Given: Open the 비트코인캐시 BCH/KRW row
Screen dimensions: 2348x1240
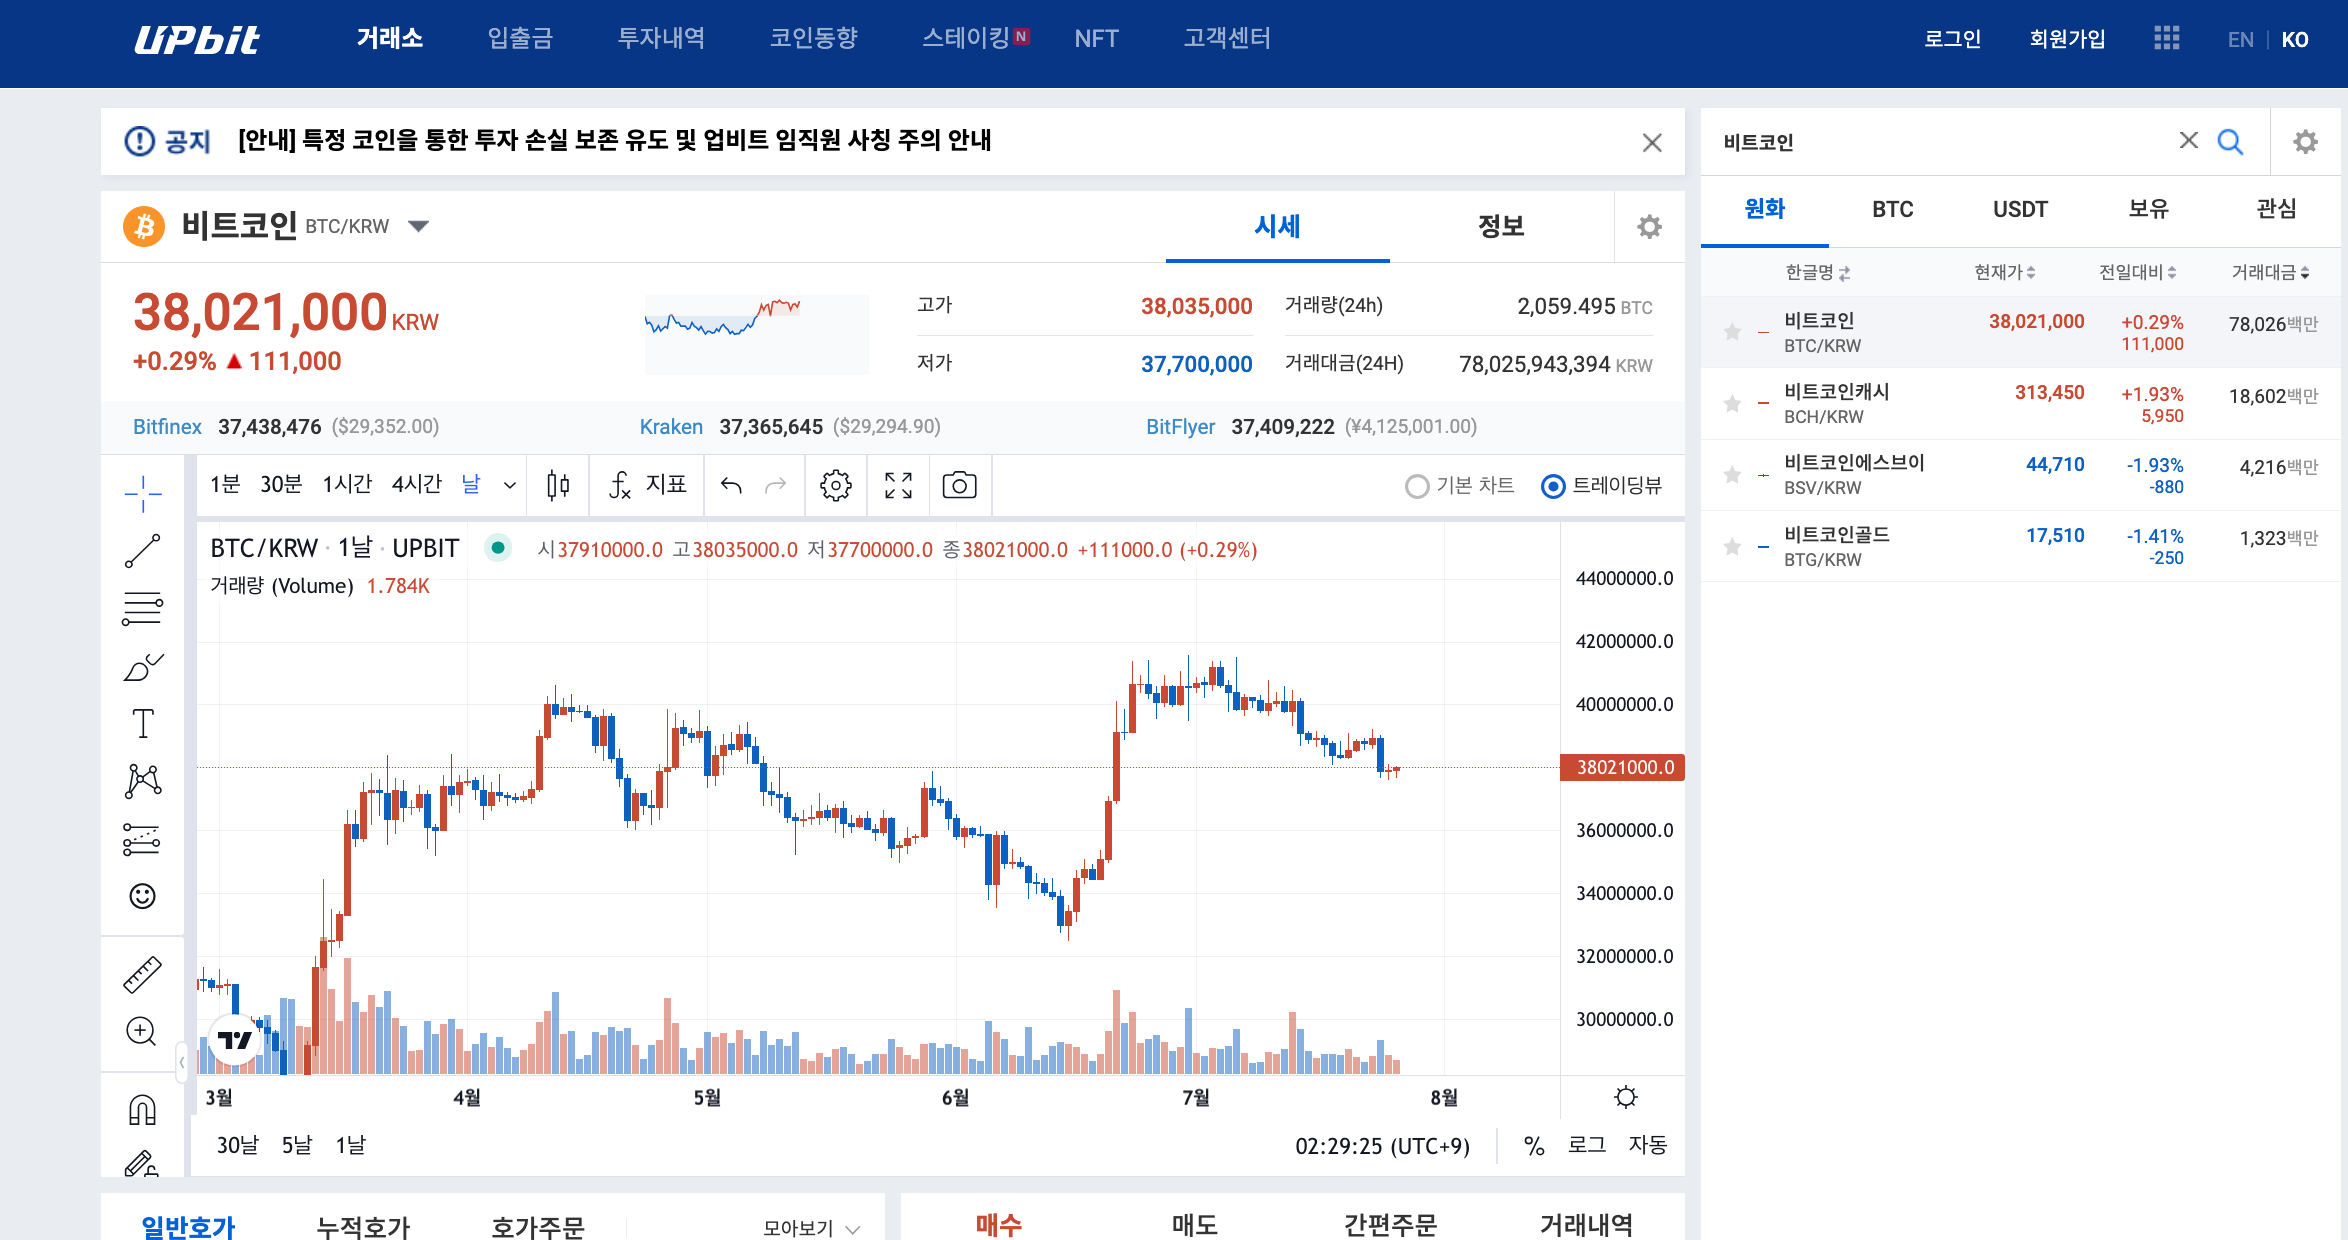Looking at the screenshot, I should tap(2020, 404).
